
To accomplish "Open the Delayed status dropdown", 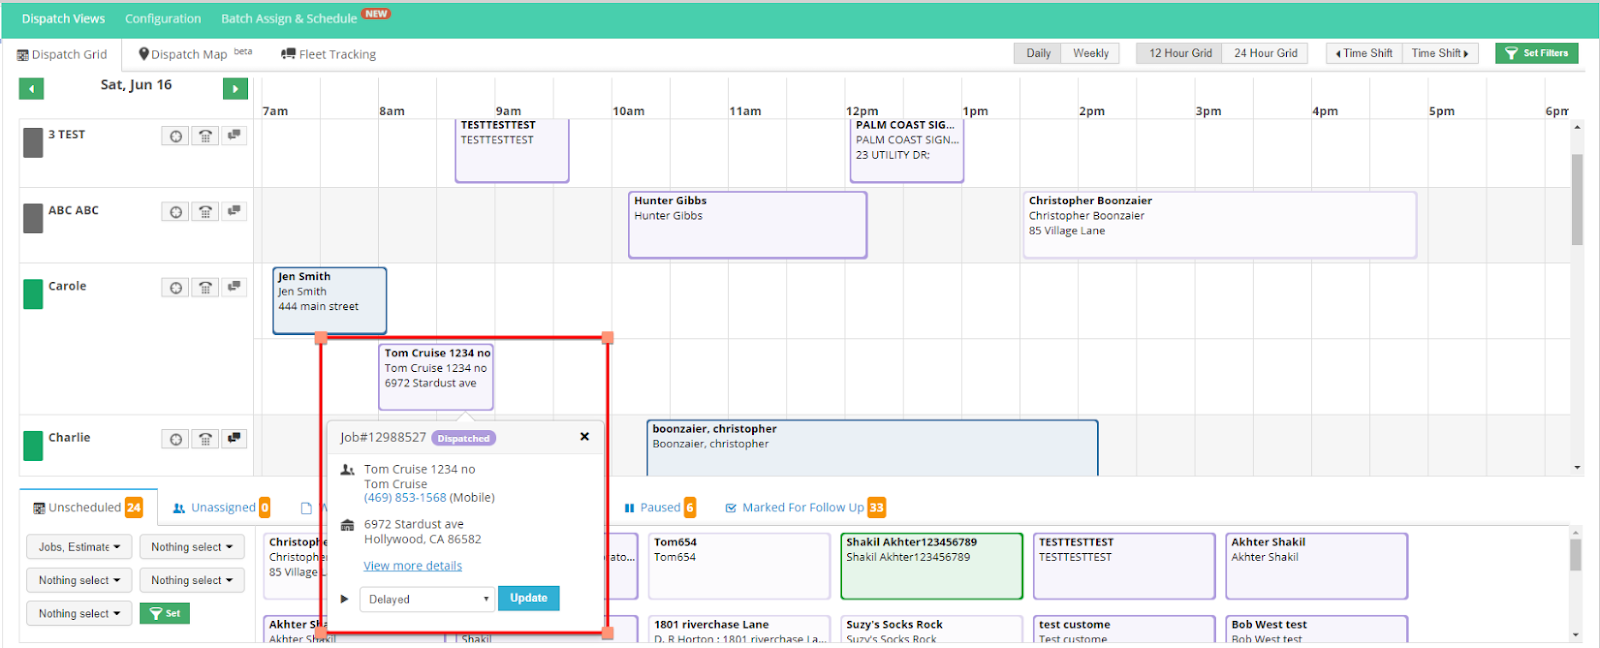I will [428, 599].
